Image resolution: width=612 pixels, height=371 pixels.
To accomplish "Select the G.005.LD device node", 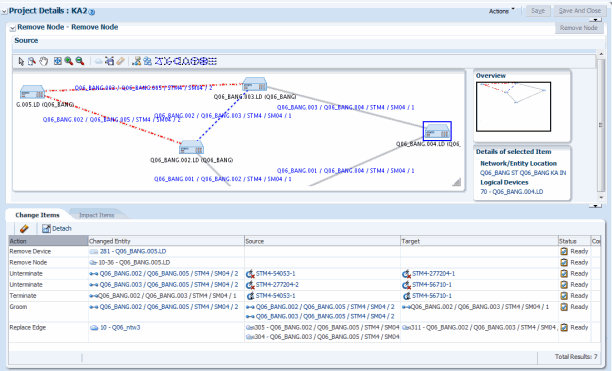I will pyautogui.click(x=32, y=92).
